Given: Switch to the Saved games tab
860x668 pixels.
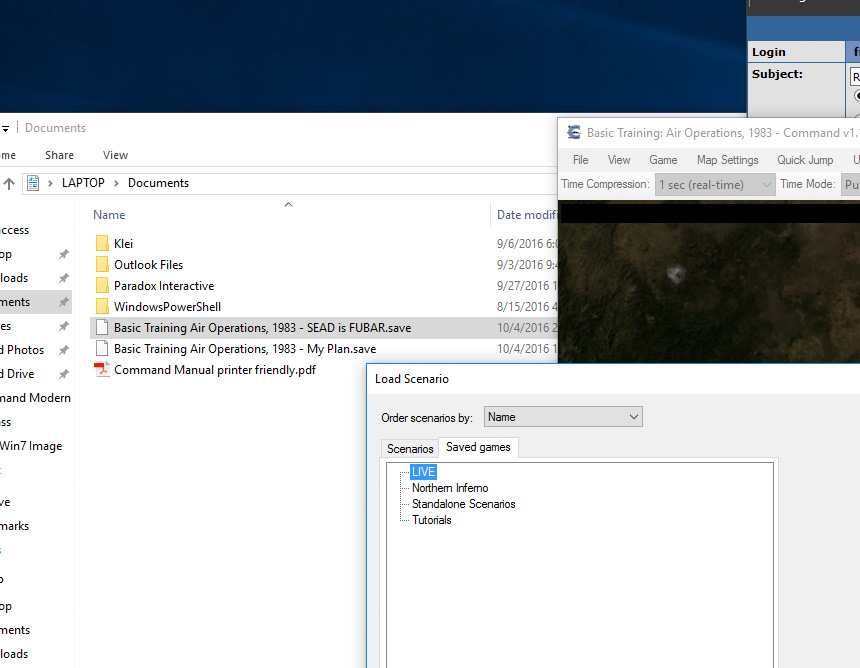Looking at the screenshot, I should [x=478, y=447].
